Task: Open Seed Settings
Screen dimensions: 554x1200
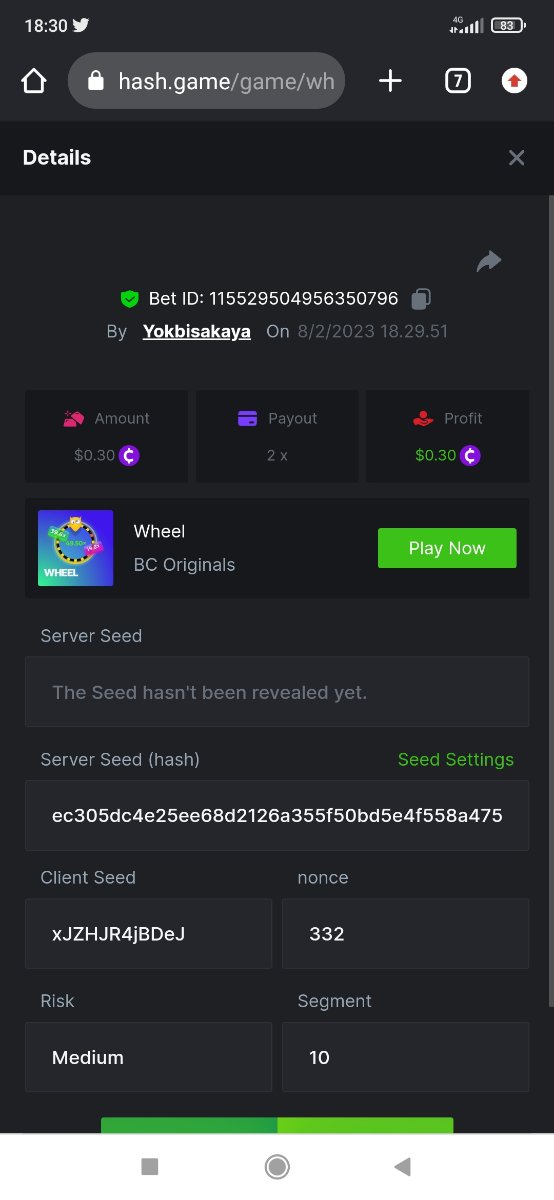Action: coord(456,759)
